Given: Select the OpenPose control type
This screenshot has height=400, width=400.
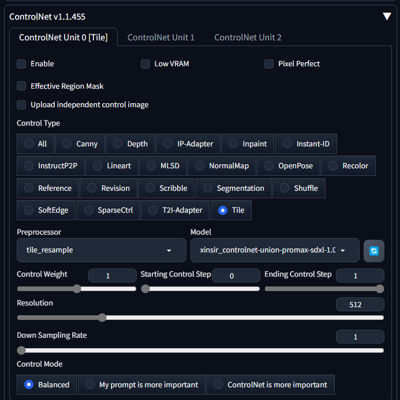Looking at the screenshot, I should [x=288, y=166].
